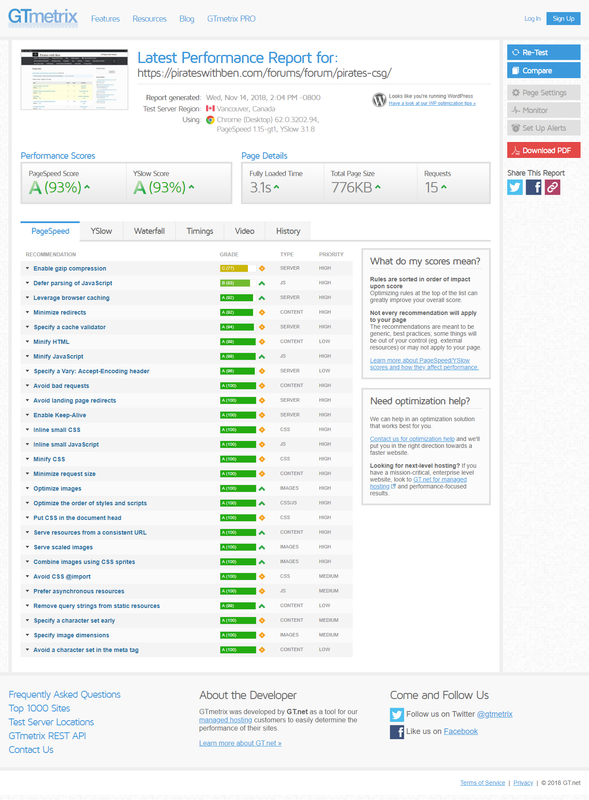The width and height of the screenshot is (589, 800).
Task: Share report via Facebook icon
Action: [533, 187]
